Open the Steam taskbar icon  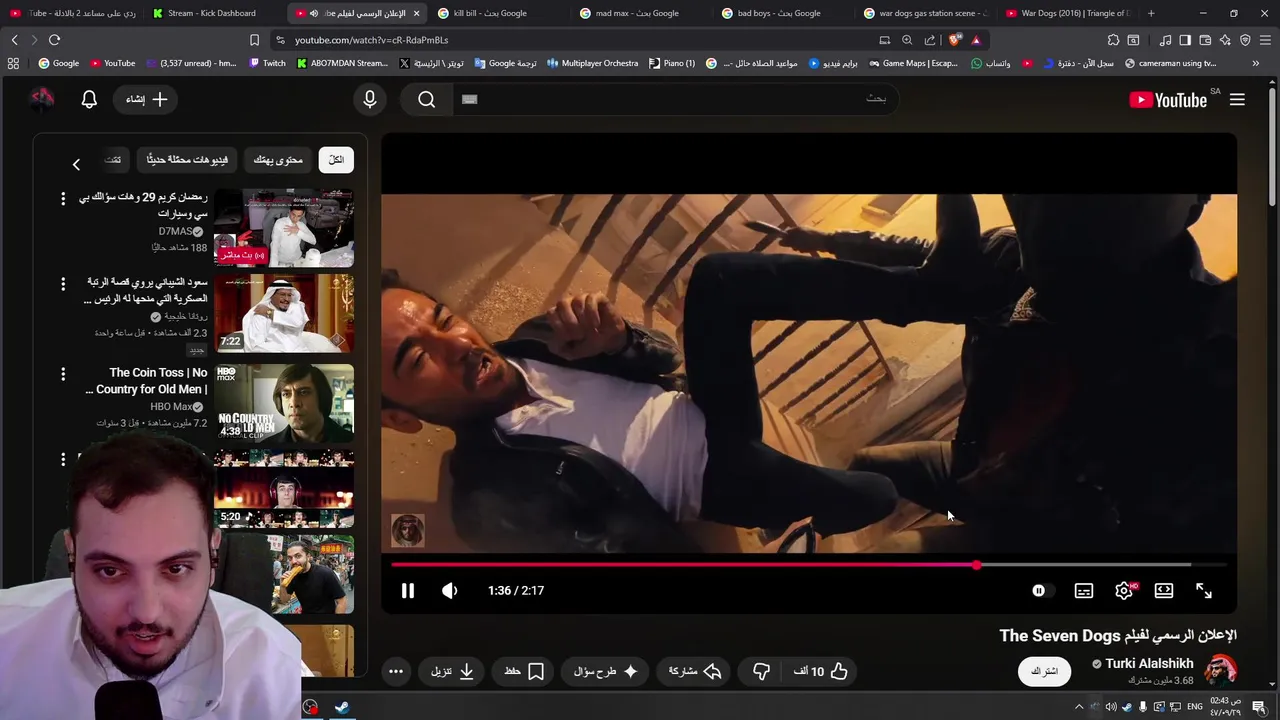[342, 707]
